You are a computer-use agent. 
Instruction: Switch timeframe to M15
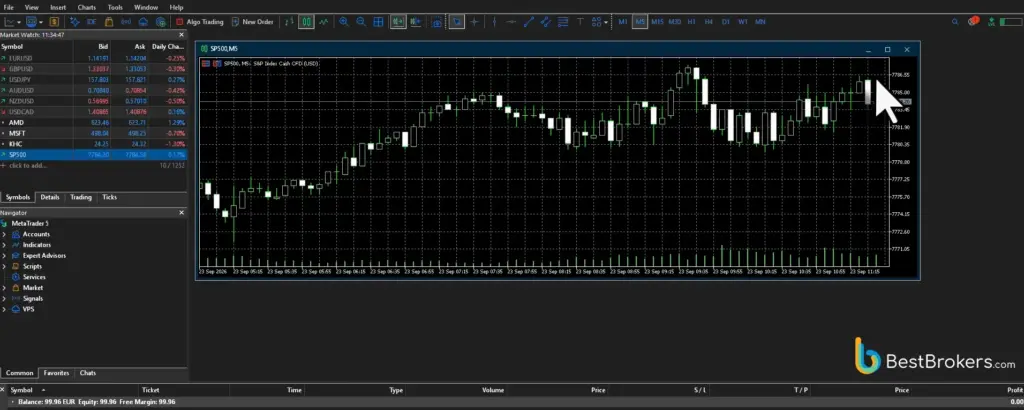pyautogui.click(x=658, y=22)
